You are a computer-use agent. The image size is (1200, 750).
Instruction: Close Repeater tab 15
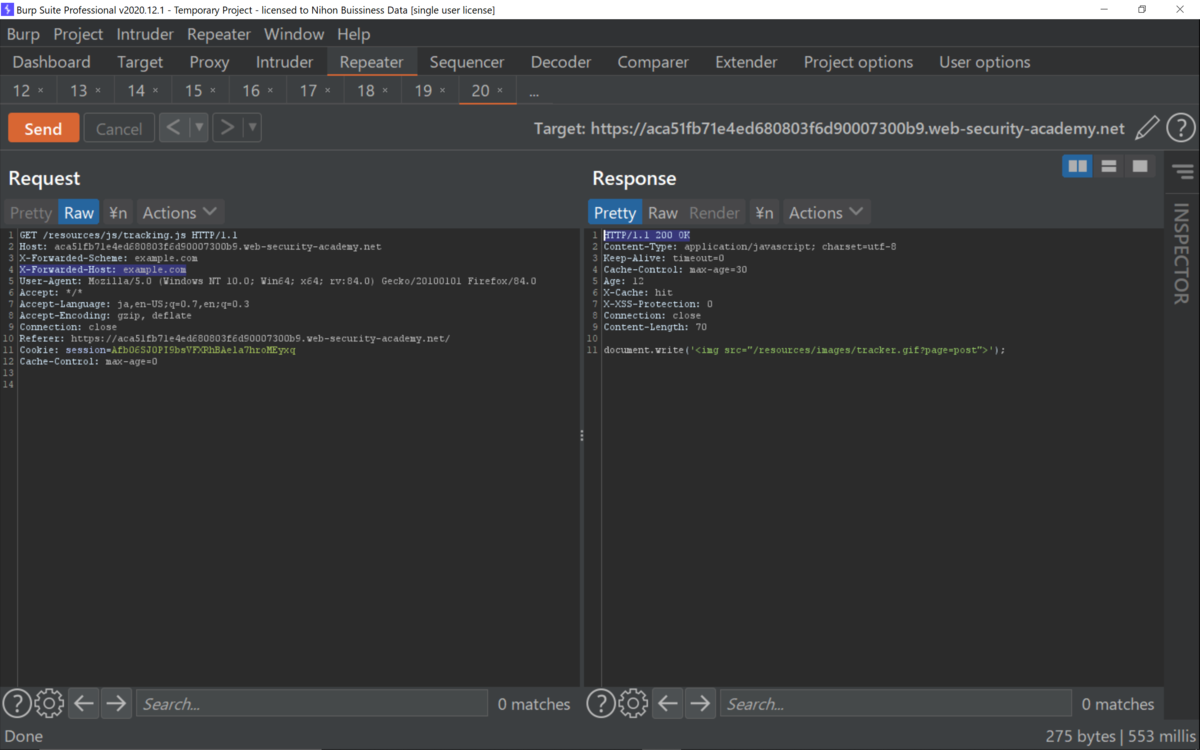(213, 91)
